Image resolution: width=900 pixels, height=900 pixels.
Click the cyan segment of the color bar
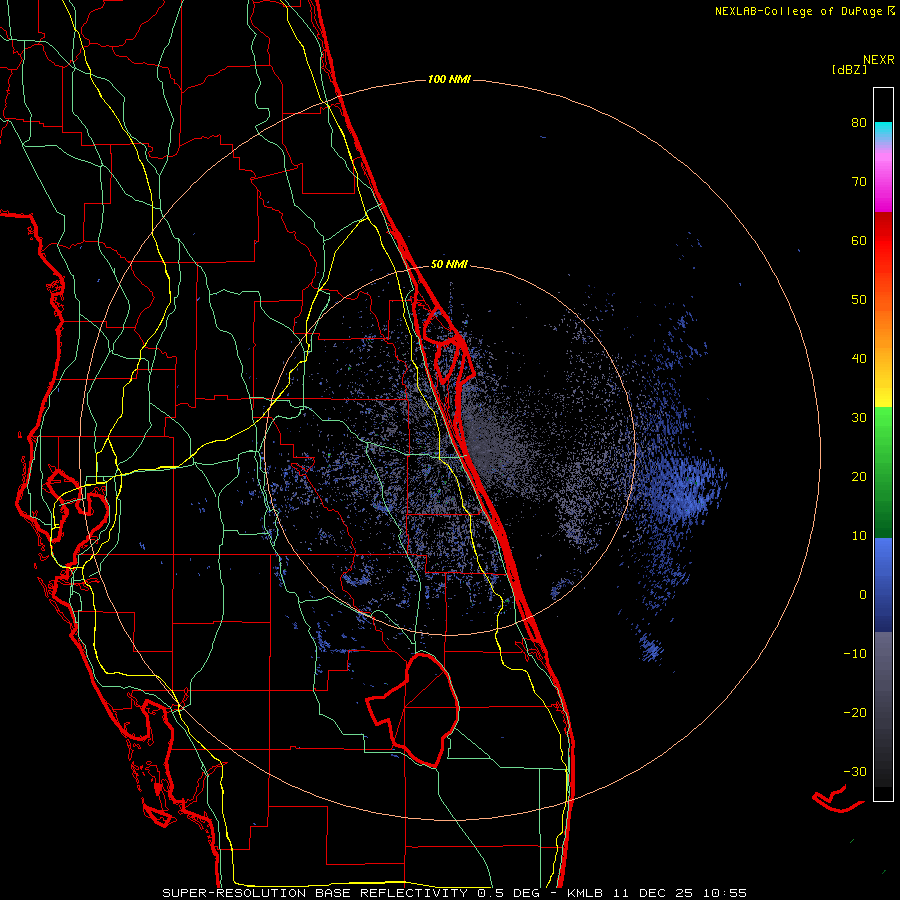click(883, 131)
